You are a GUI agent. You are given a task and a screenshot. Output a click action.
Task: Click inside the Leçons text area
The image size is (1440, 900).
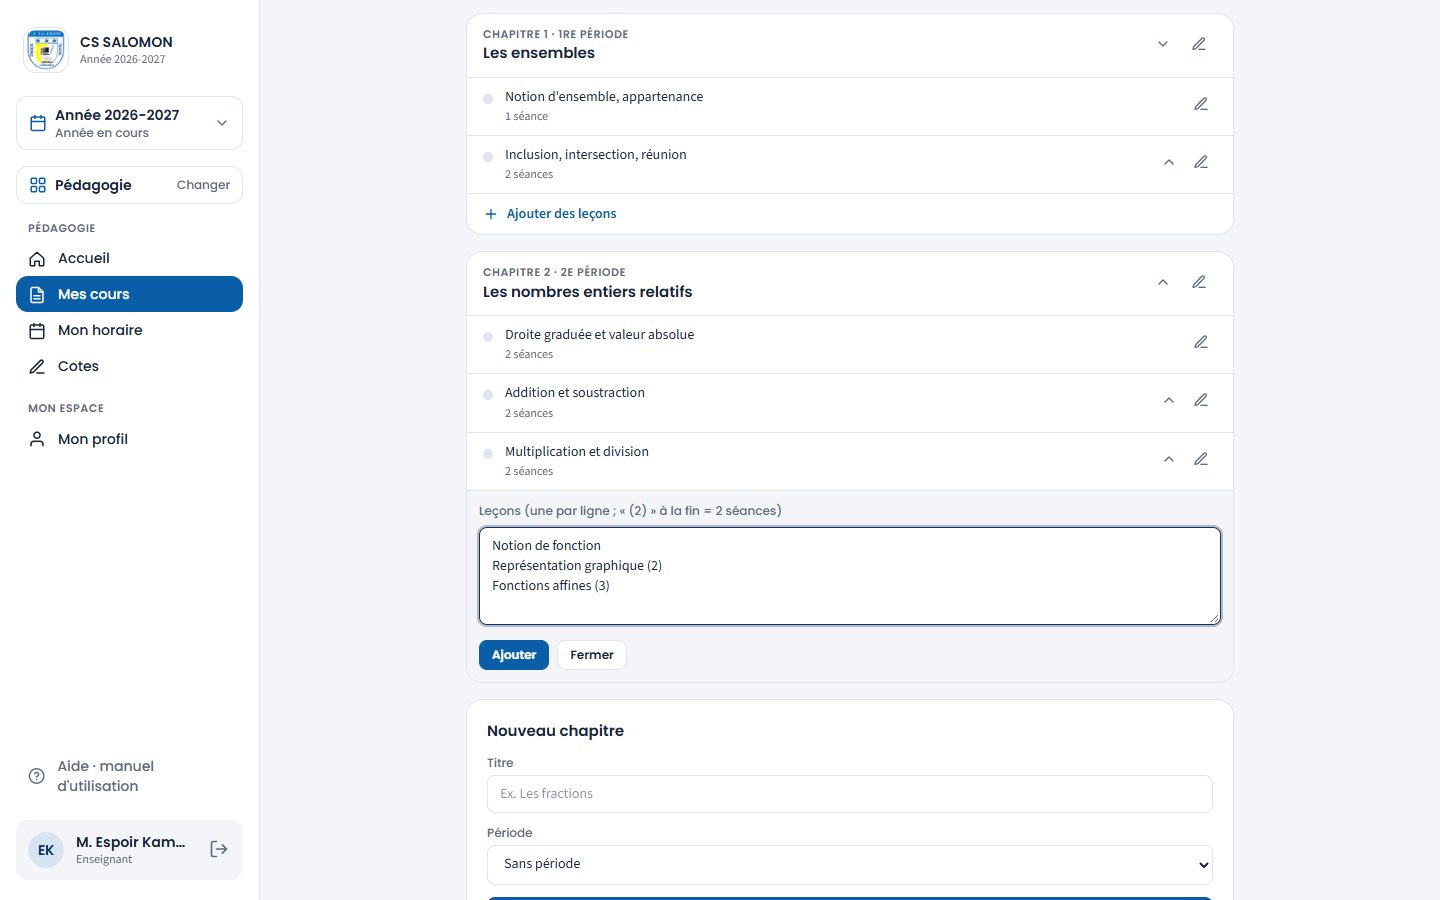click(x=850, y=576)
